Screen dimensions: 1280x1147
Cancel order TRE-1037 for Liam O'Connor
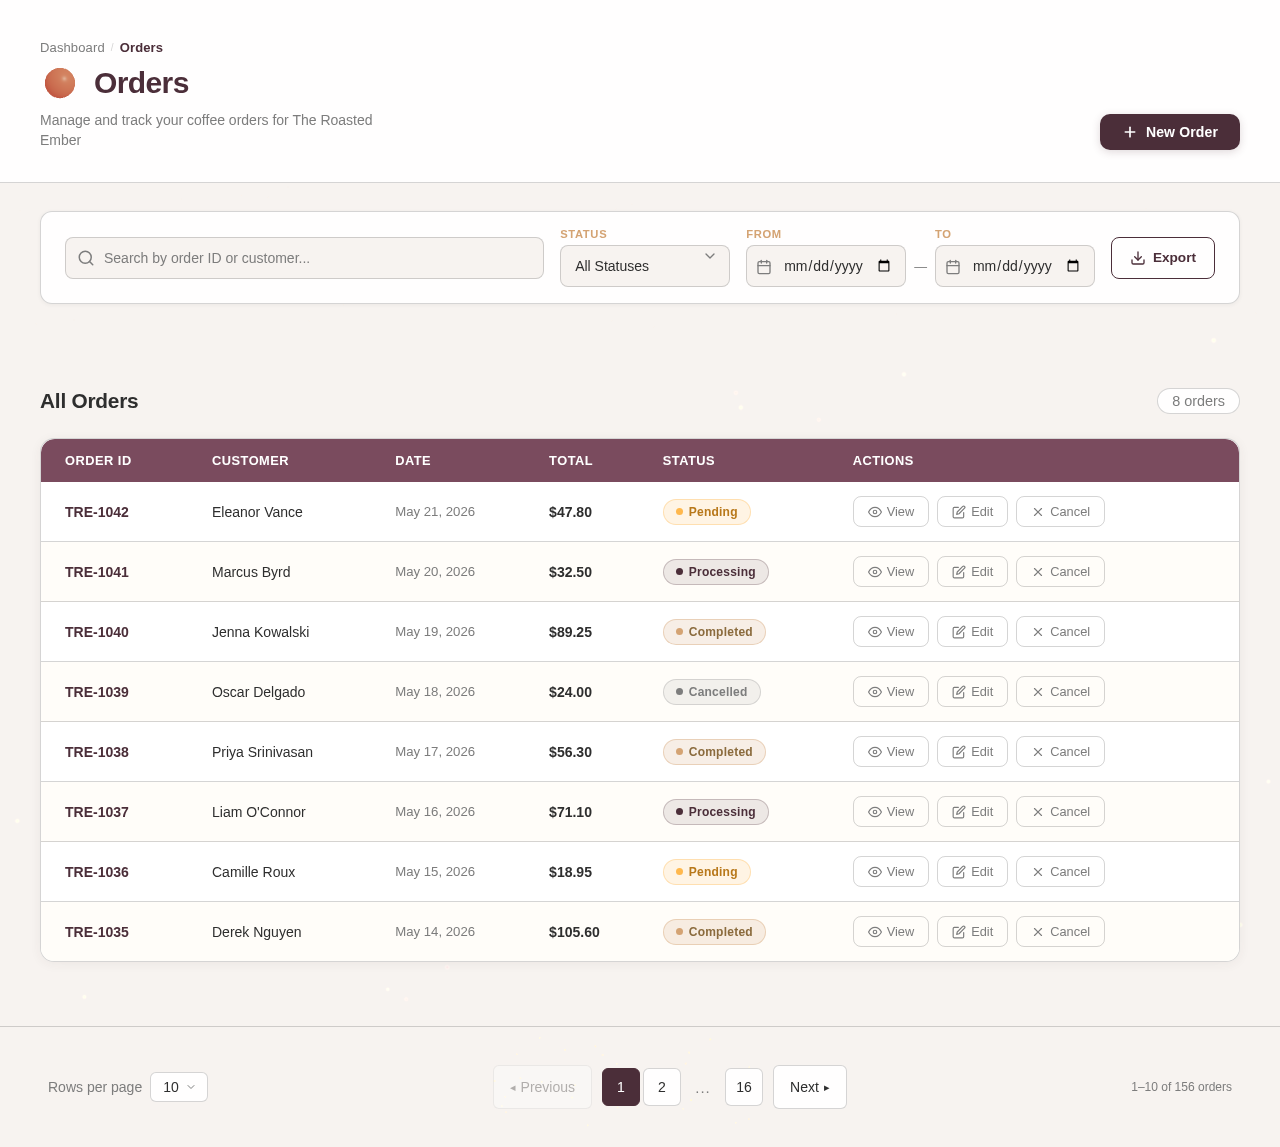pos(1060,812)
